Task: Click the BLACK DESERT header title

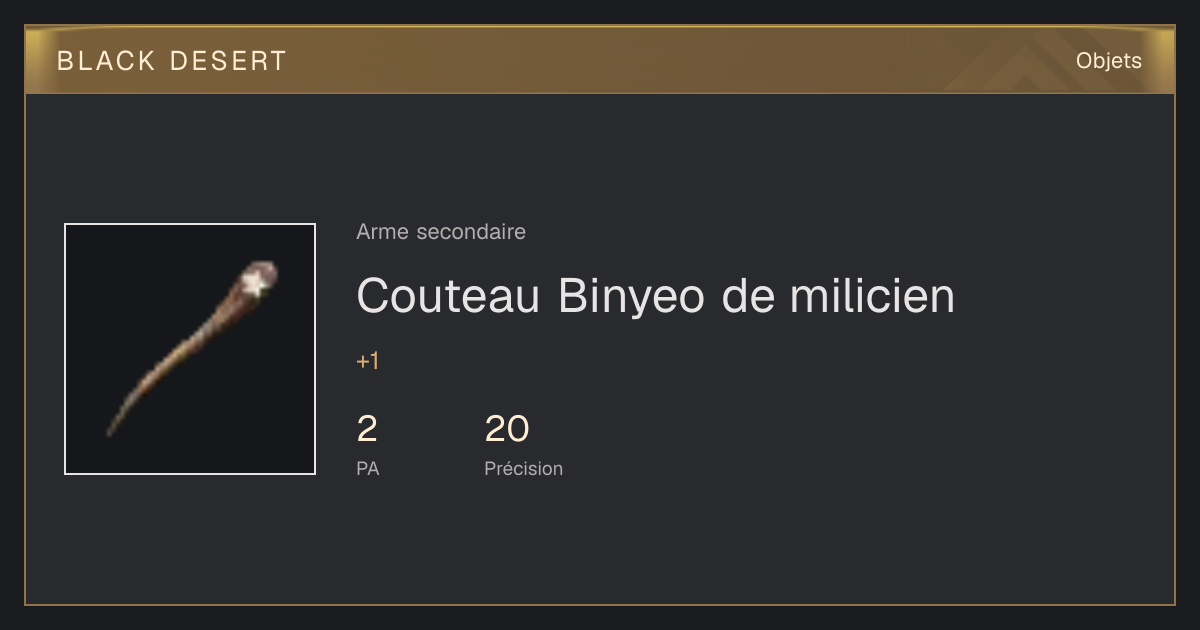Action: [172, 61]
